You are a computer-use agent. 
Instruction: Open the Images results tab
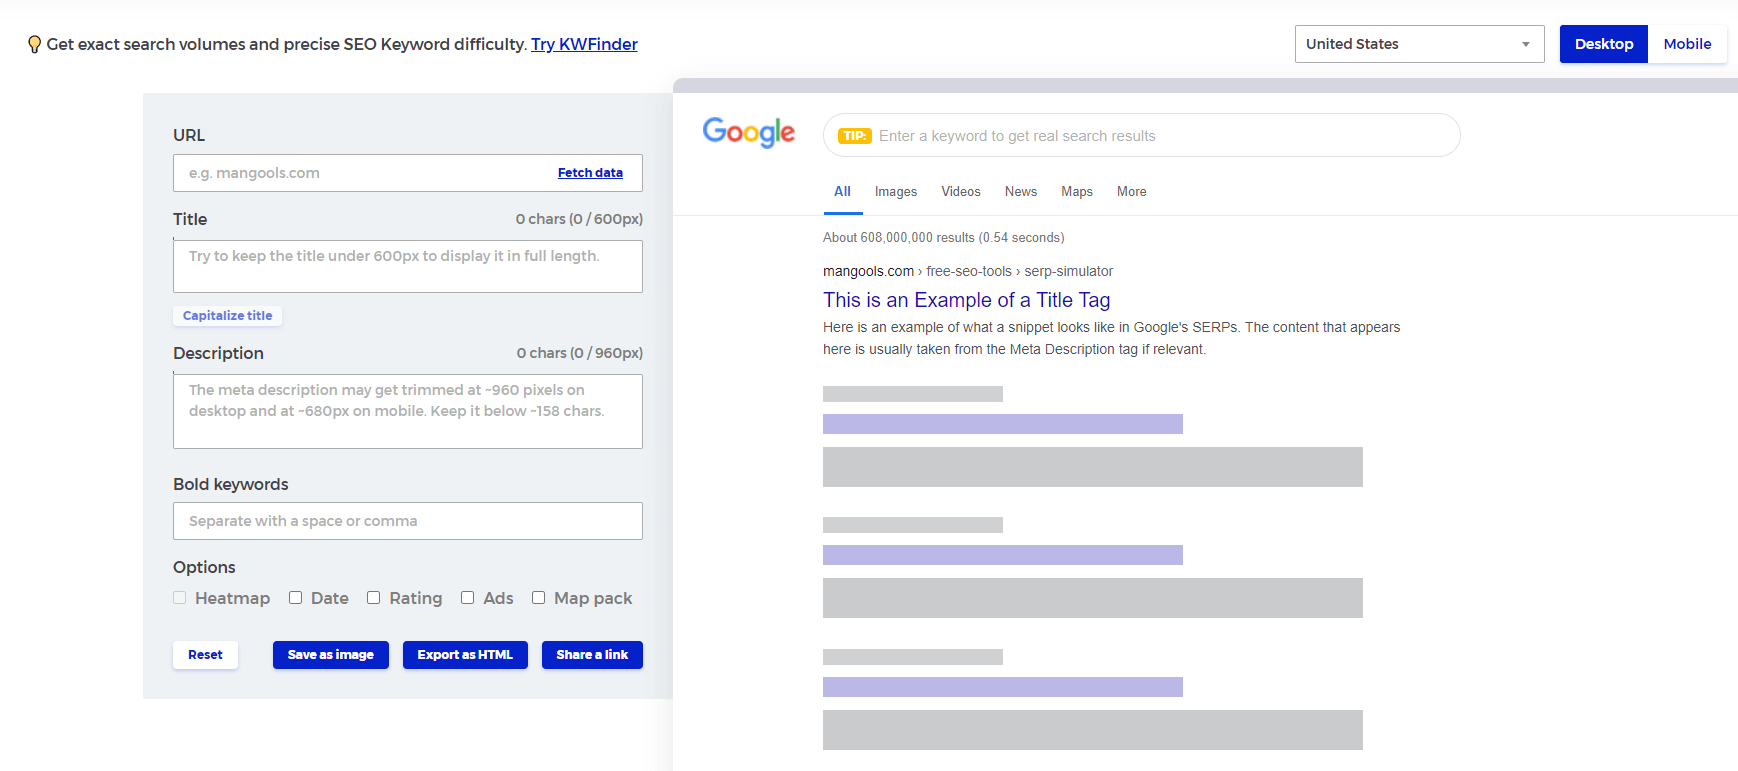pyautogui.click(x=896, y=192)
